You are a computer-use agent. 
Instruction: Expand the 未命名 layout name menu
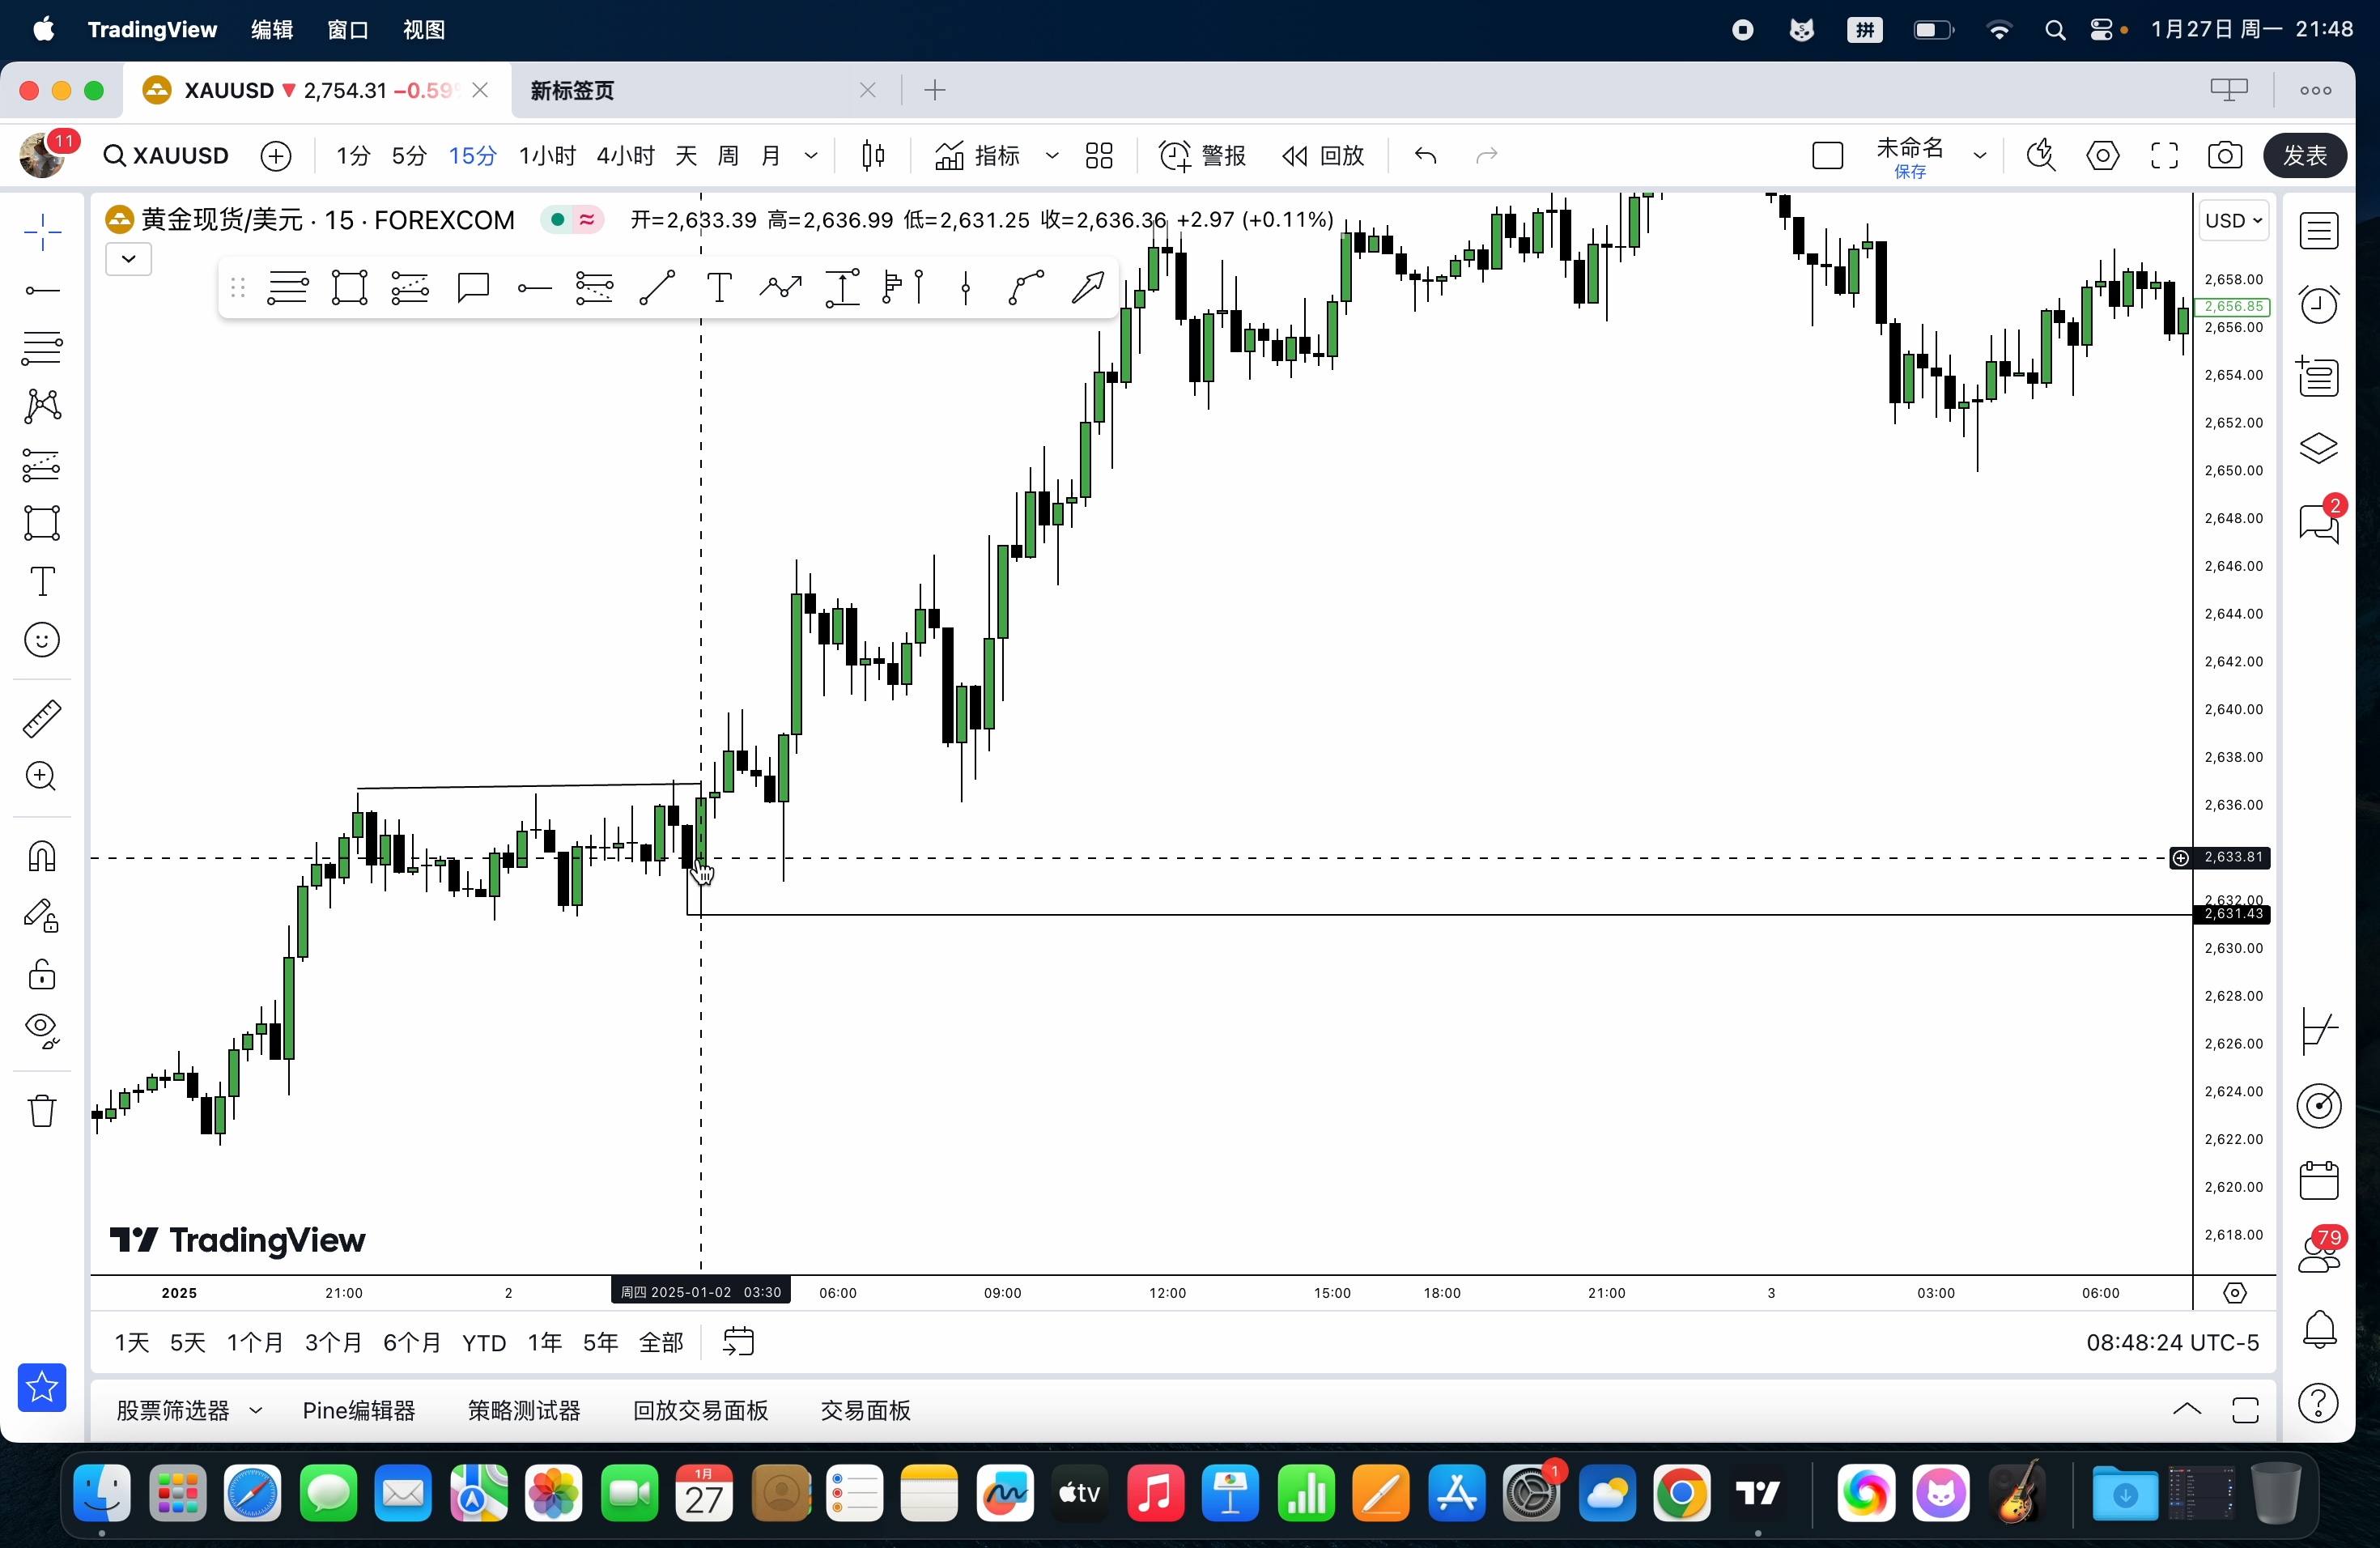pyautogui.click(x=1979, y=155)
